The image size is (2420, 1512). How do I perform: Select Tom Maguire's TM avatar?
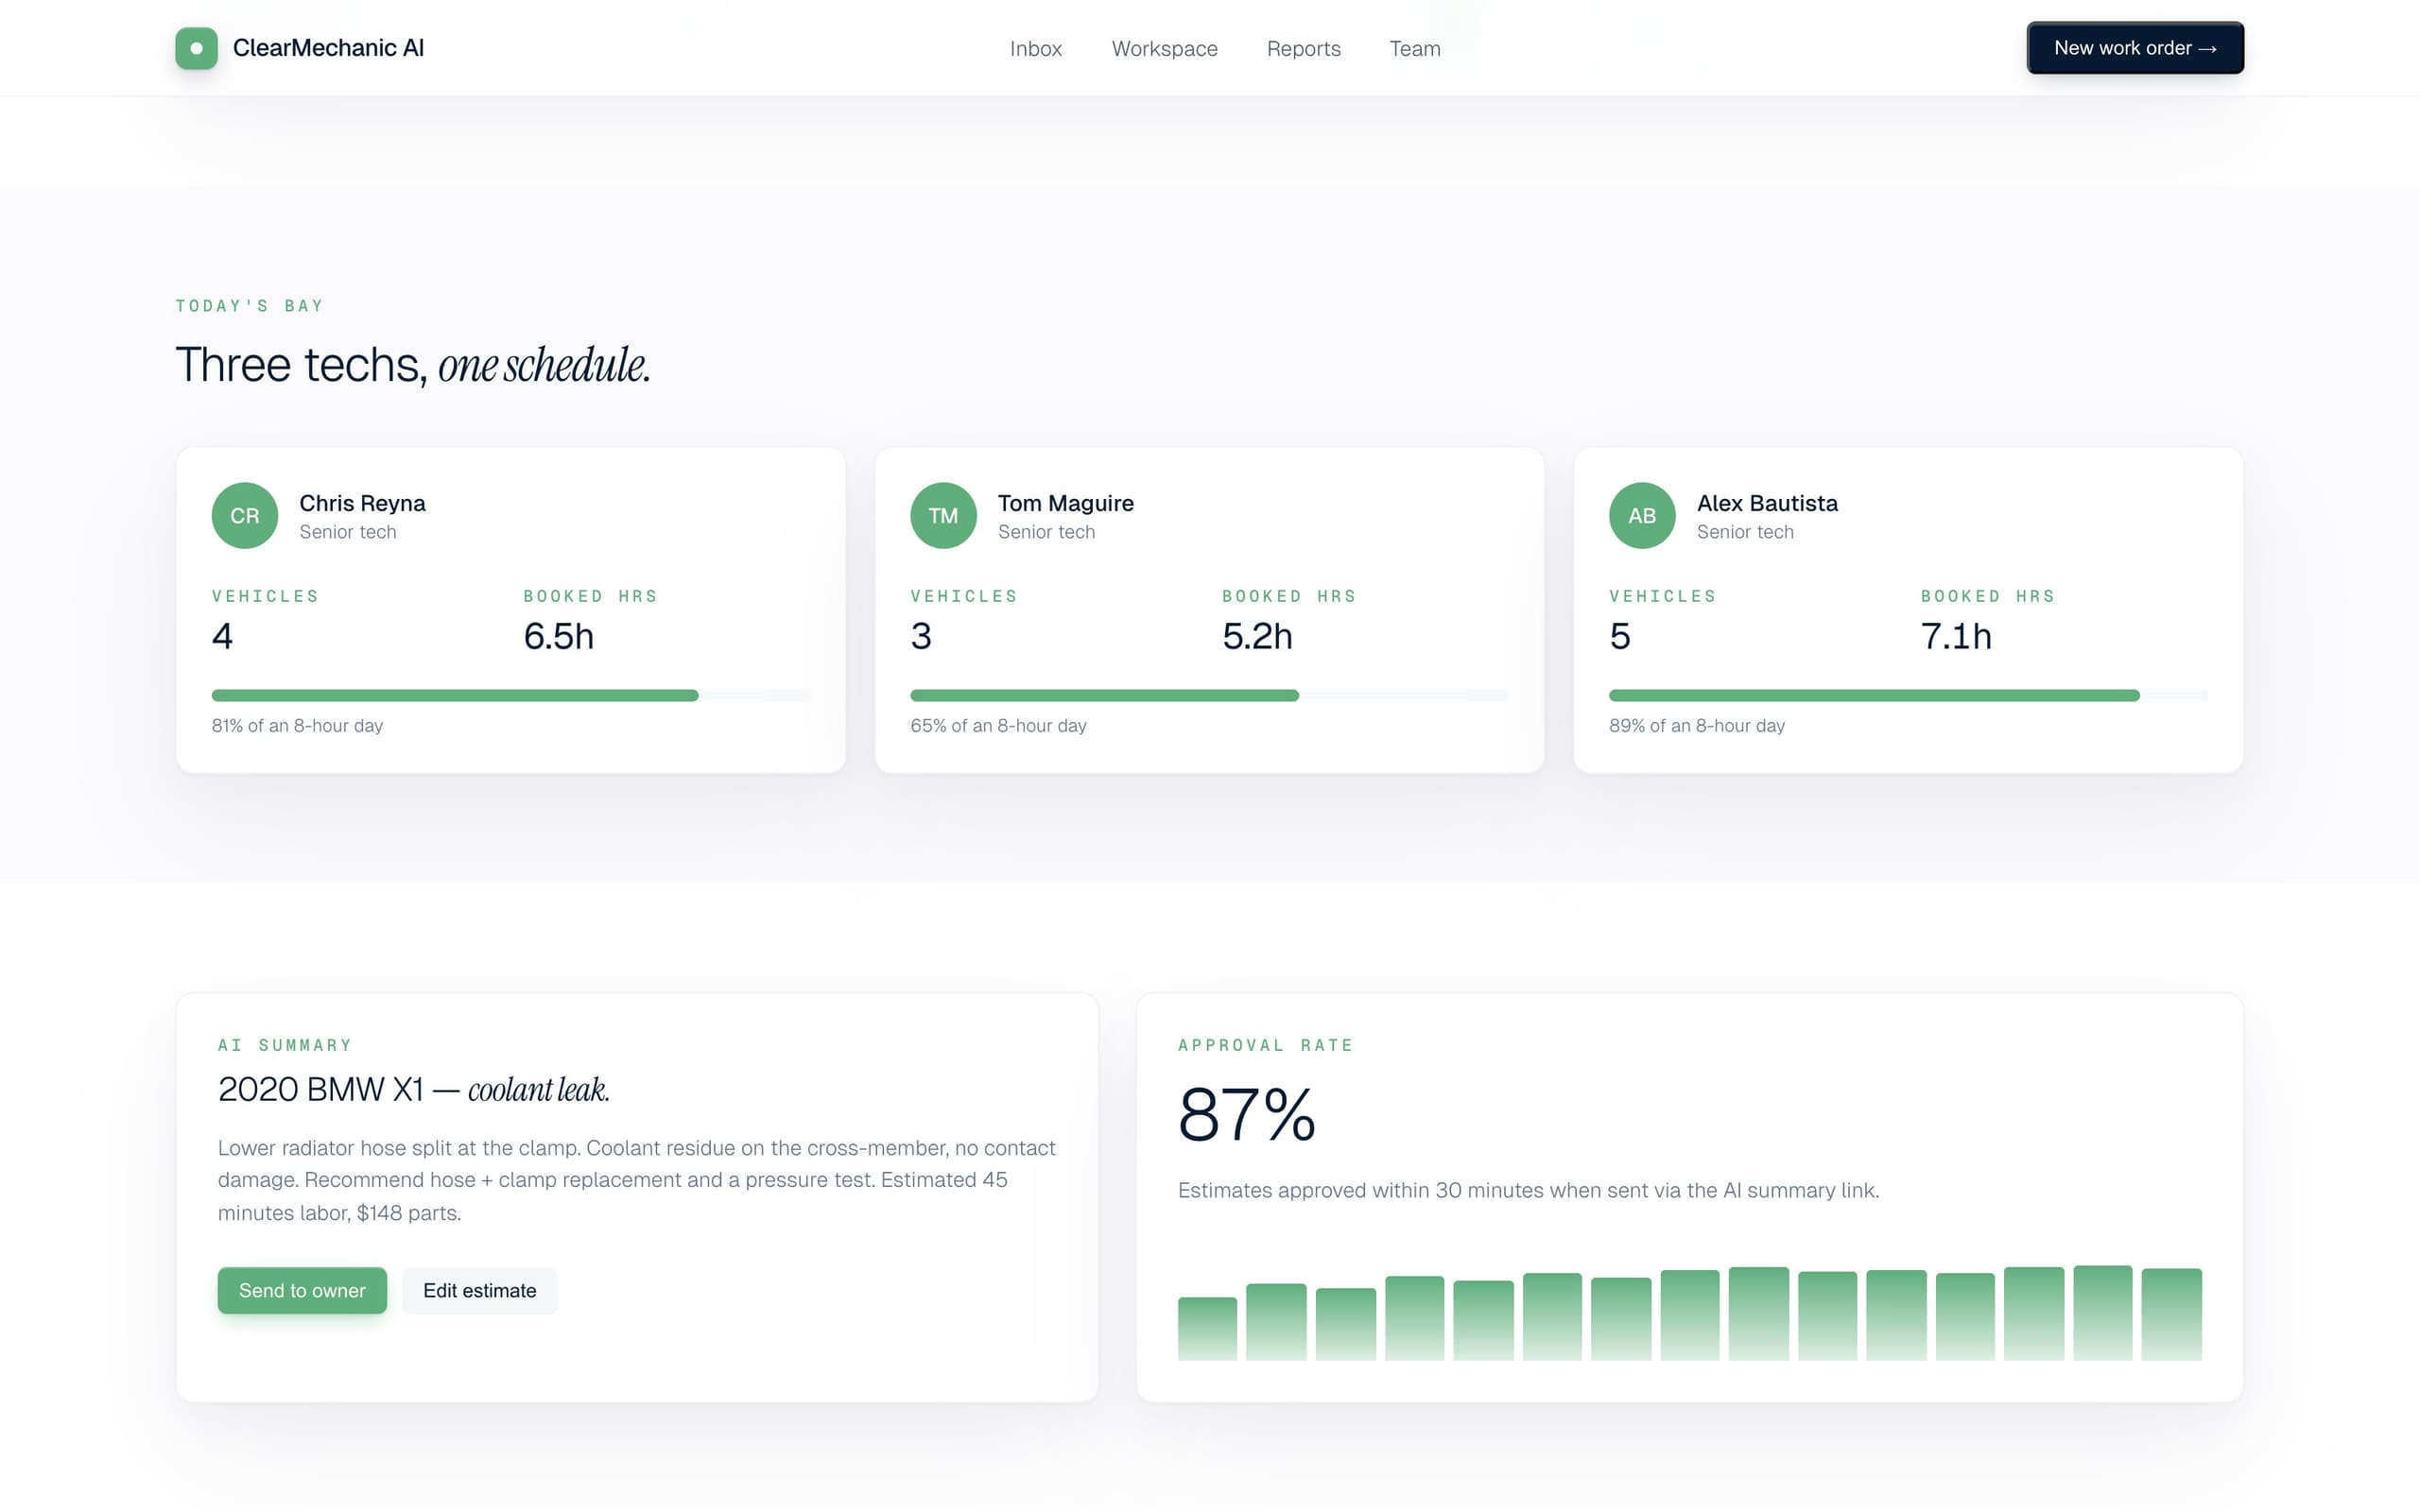coord(943,516)
